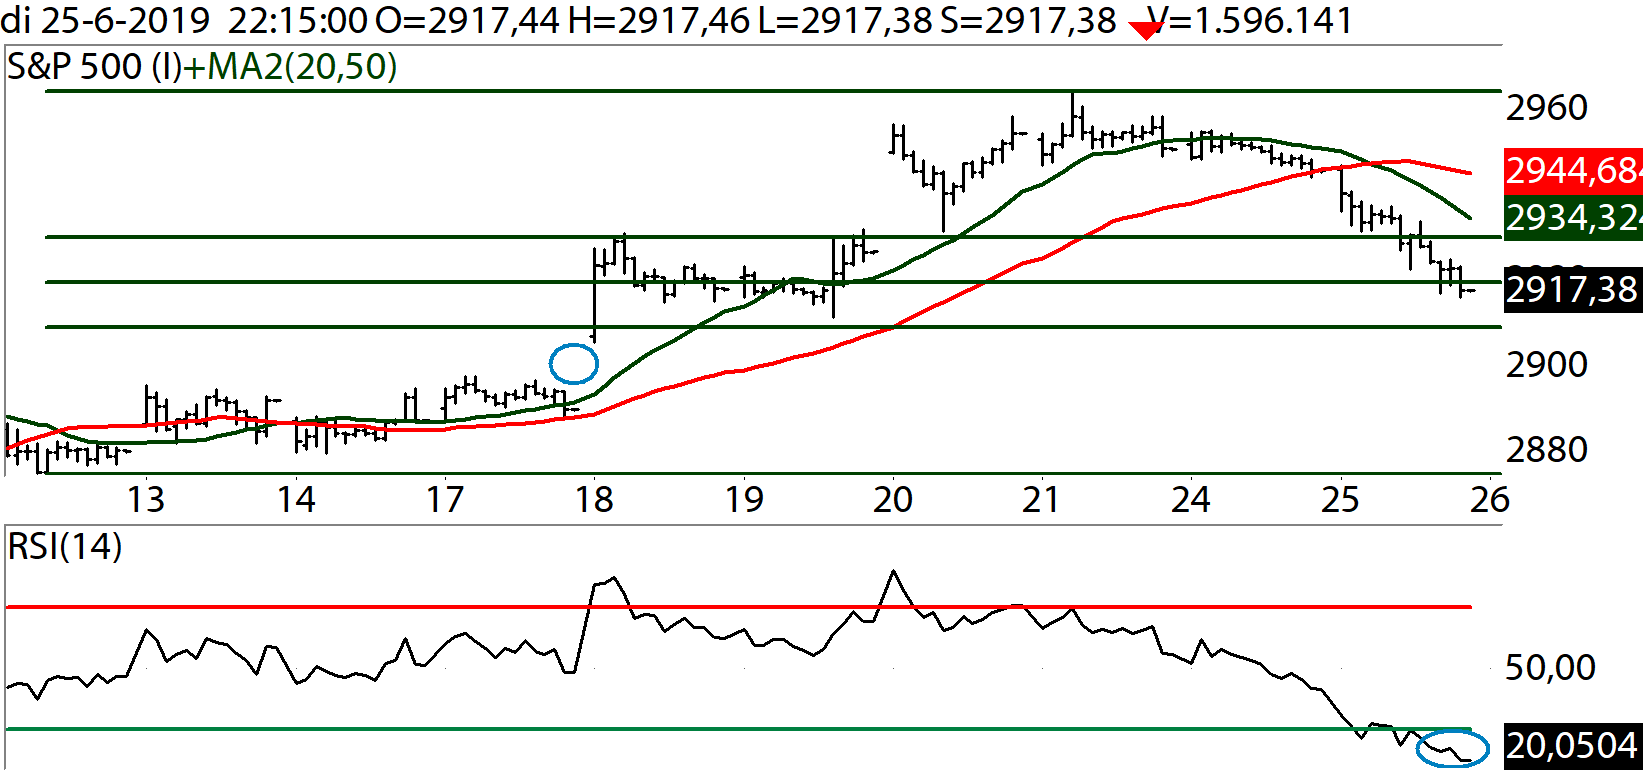The image size is (1643, 772).
Task: Click the high value H=2917,46
Action: (x=658, y=20)
